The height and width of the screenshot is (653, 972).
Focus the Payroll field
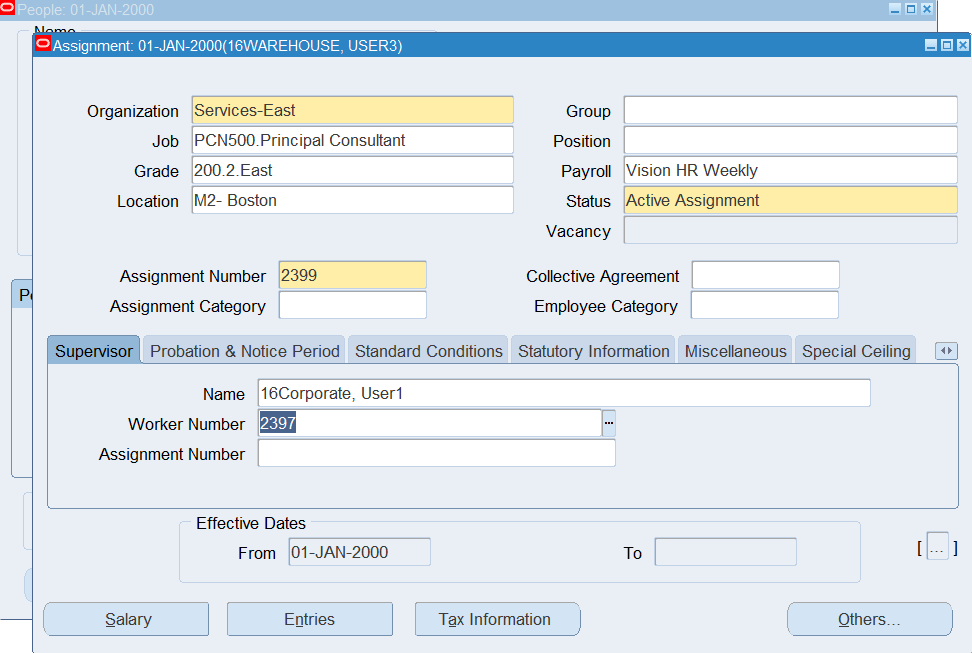coord(790,171)
